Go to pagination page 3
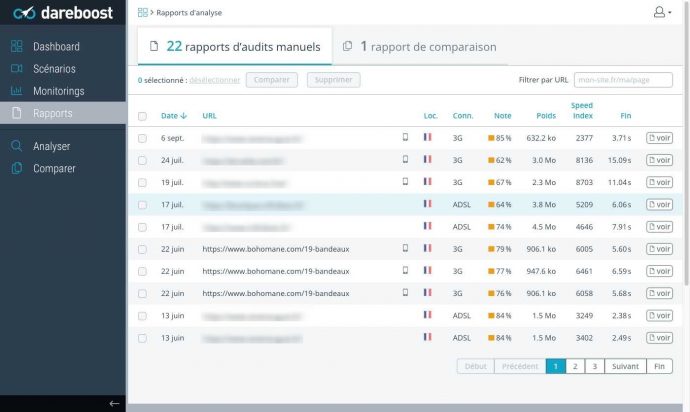 pos(595,366)
